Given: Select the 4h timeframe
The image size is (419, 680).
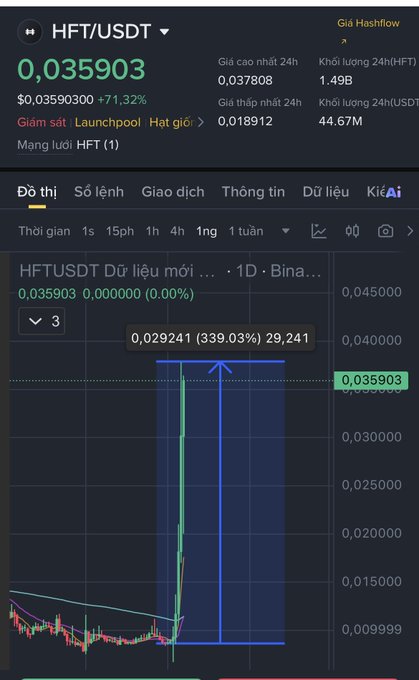Looking at the screenshot, I should pos(177,231).
